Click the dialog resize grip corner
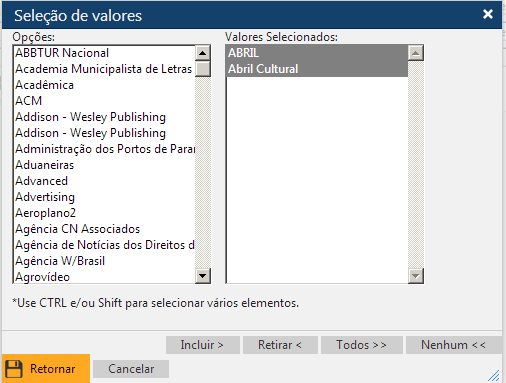Image resolution: width=506 pixels, height=383 pixels. (494, 375)
